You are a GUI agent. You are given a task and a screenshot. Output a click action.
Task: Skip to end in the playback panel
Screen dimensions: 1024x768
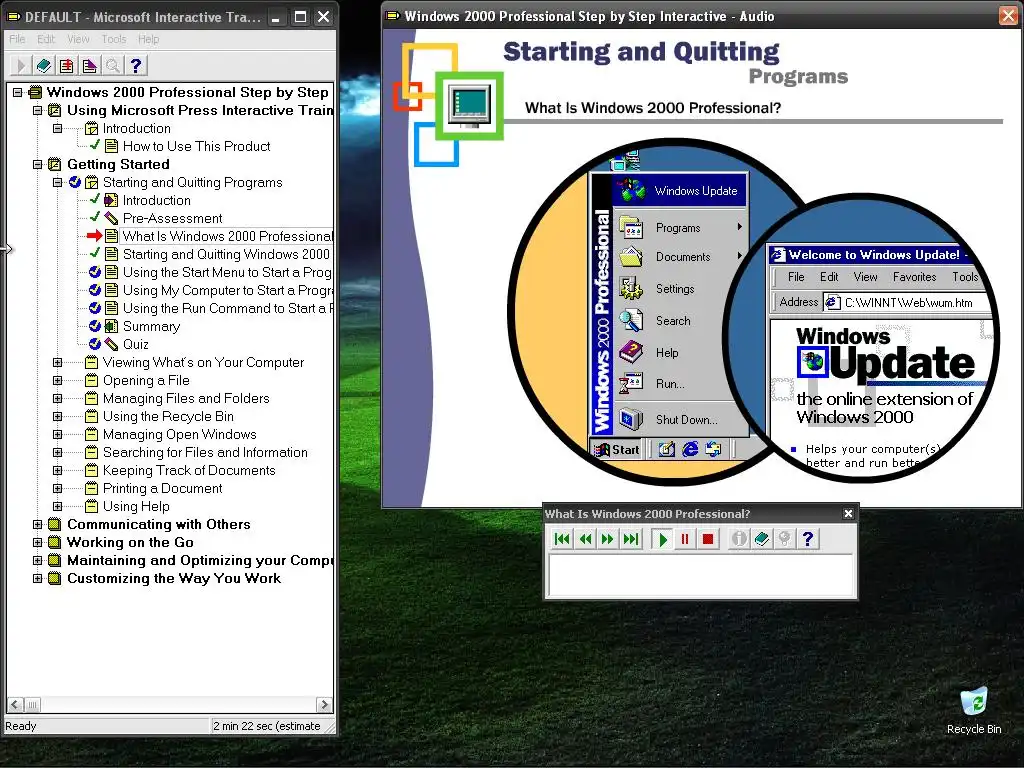[631, 539]
